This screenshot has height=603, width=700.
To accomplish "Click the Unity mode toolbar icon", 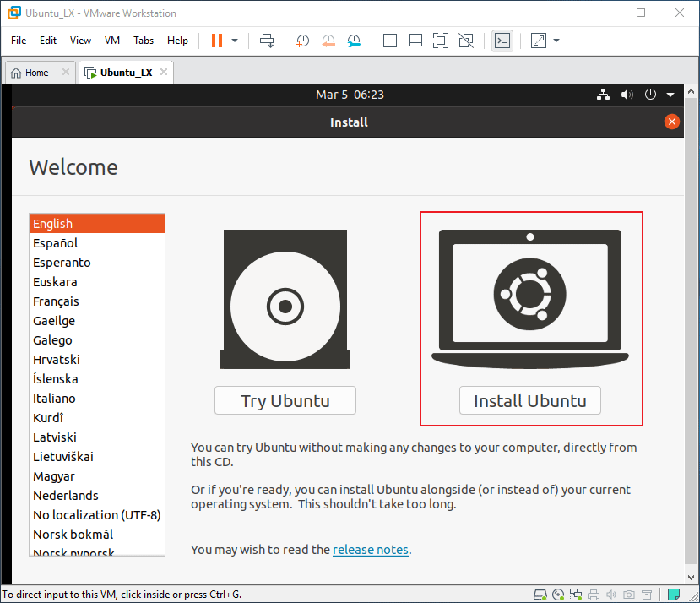I will click(466, 41).
